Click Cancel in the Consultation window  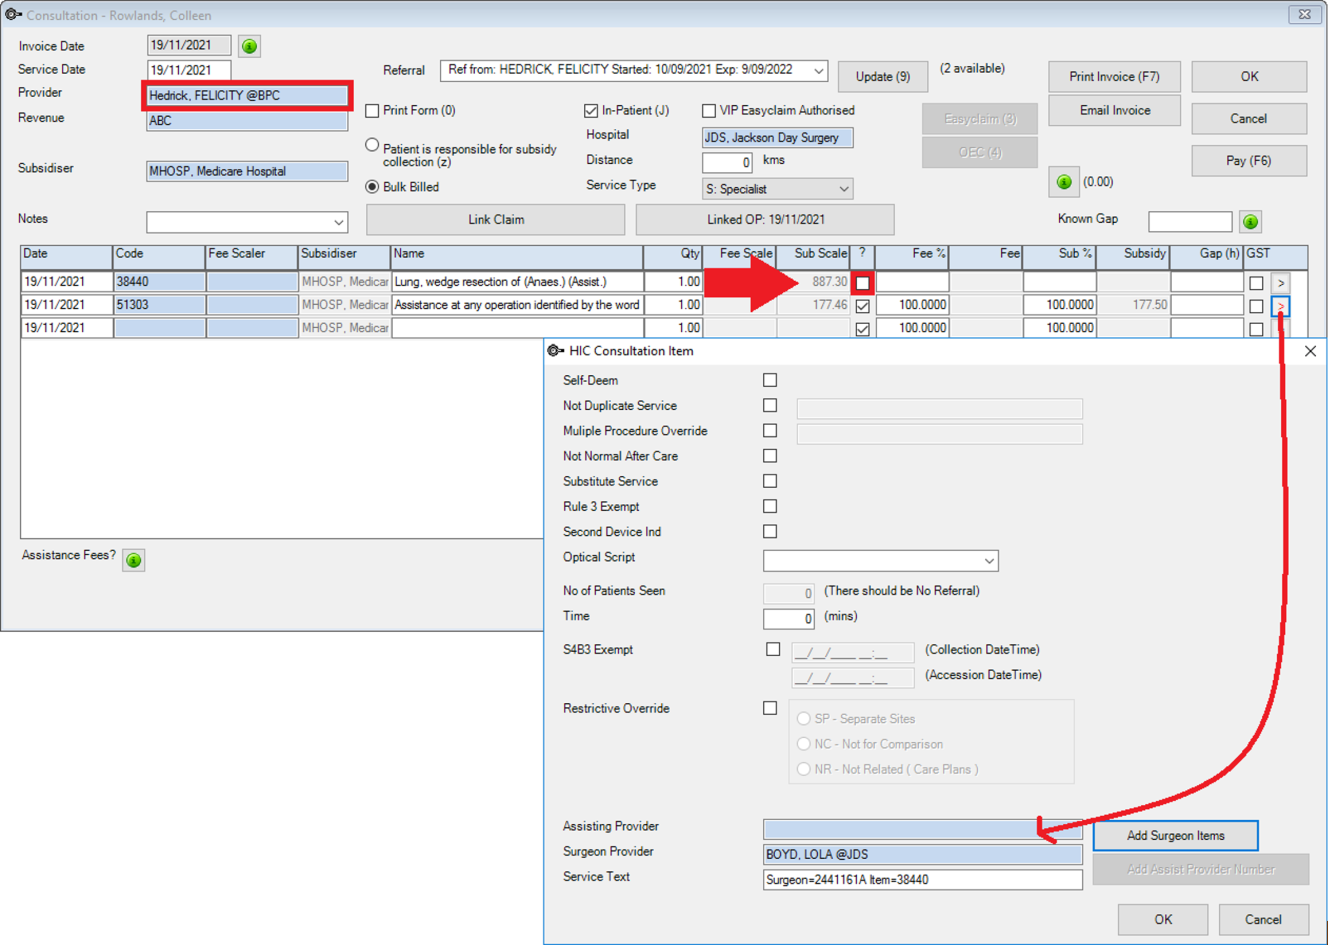pos(1249,119)
